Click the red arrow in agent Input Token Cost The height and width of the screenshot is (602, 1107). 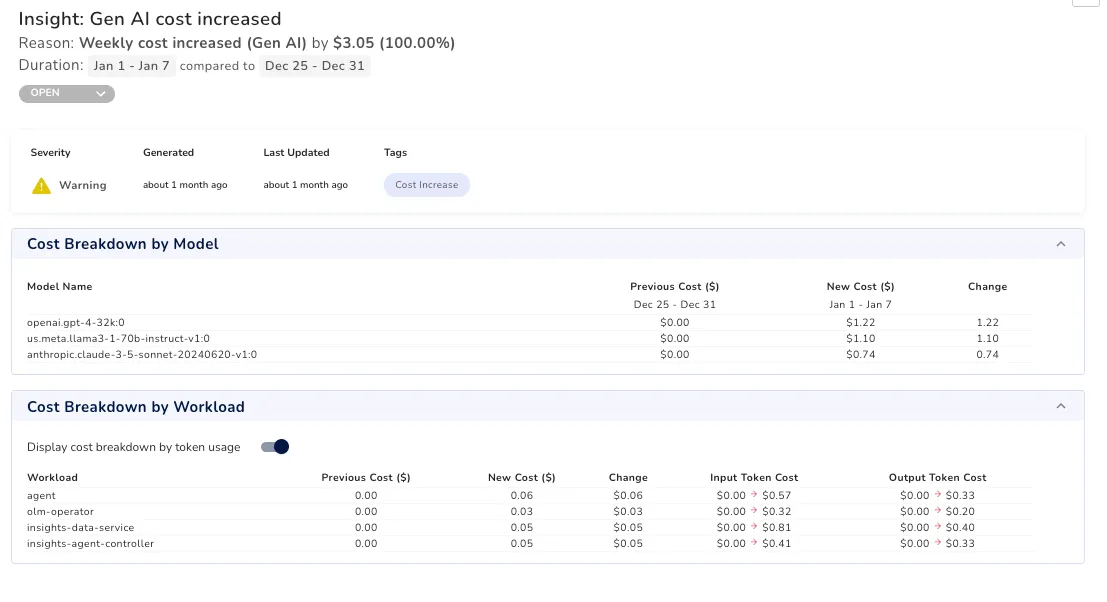[x=754, y=495]
